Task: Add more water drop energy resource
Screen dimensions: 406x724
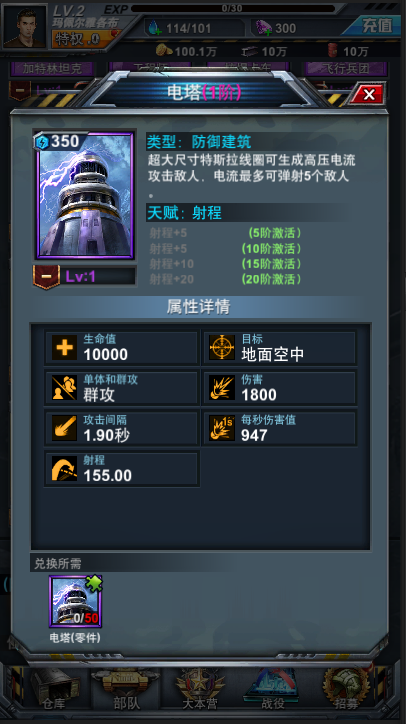Action: [153, 28]
